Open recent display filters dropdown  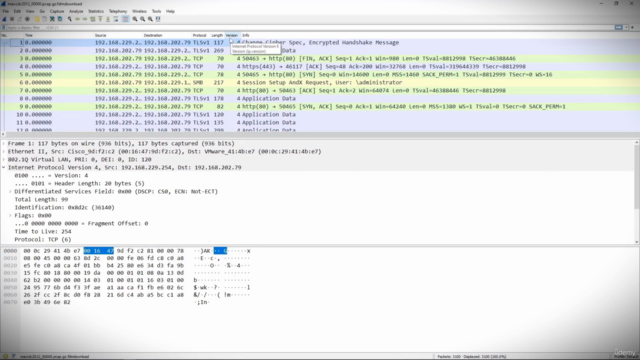pos(626,27)
